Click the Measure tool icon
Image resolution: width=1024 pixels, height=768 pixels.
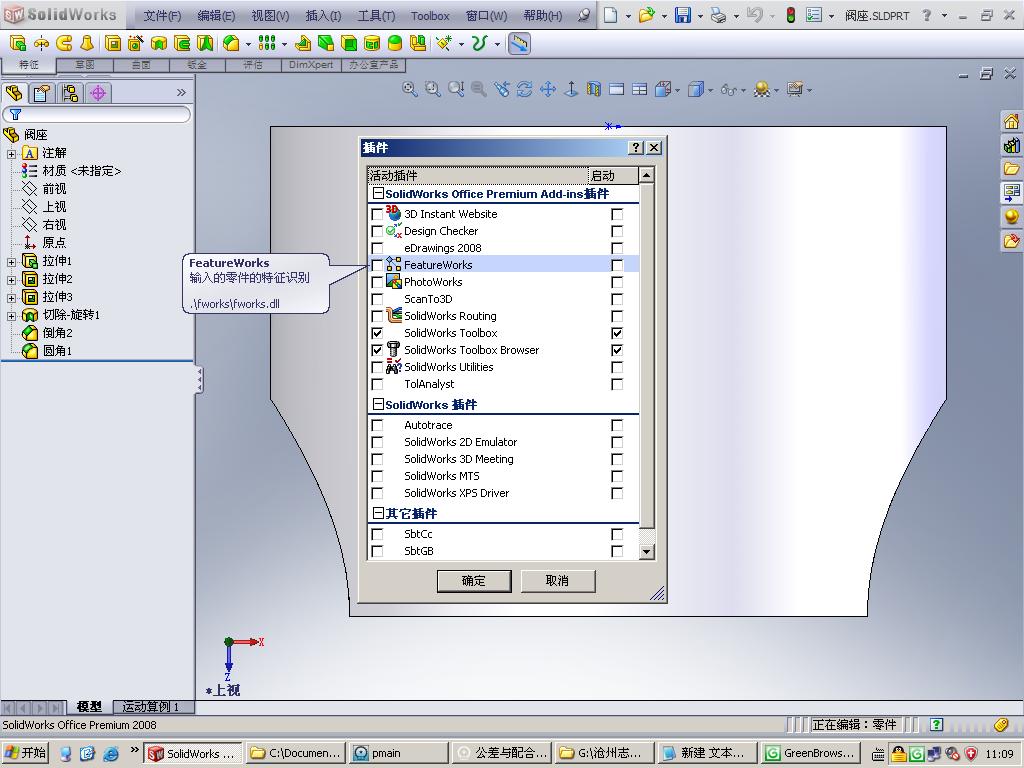click(x=519, y=44)
